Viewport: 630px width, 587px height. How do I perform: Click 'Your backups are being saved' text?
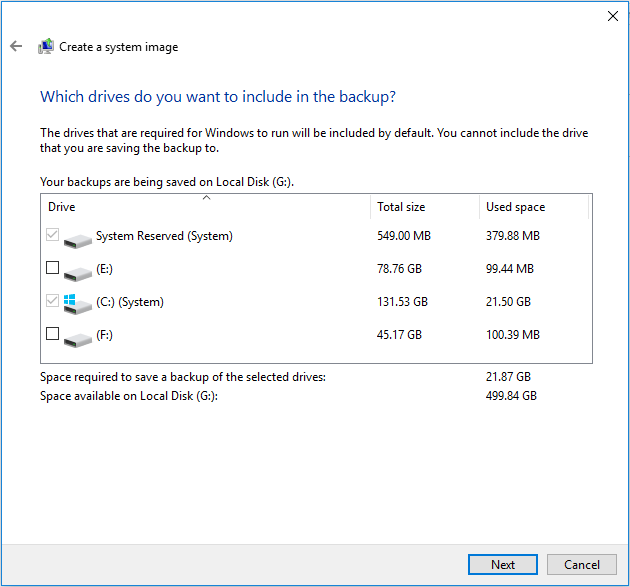(x=167, y=182)
